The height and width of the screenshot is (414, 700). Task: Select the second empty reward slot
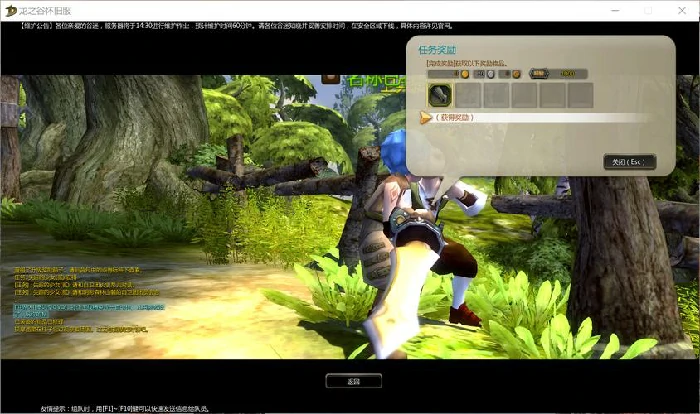468,95
